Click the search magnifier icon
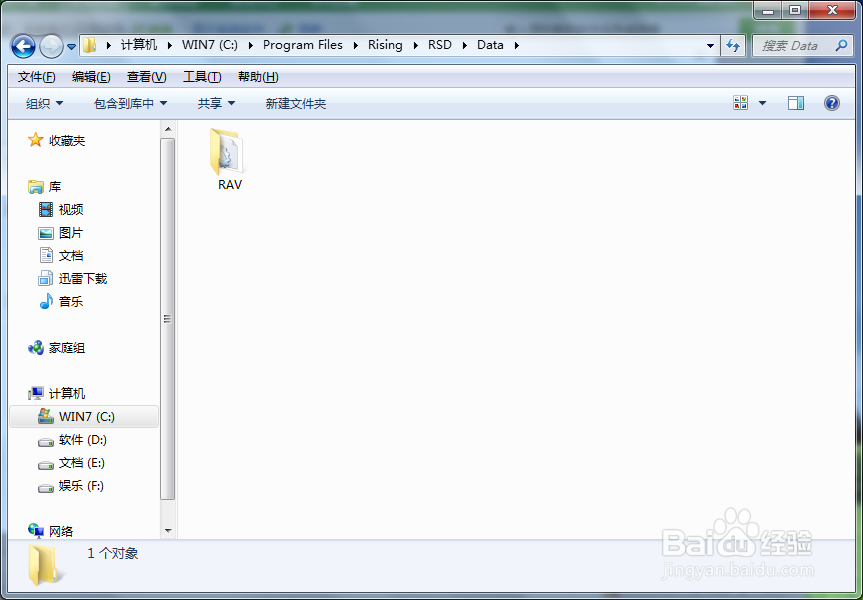This screenshot has height=600, width=863. coord(841,46)
